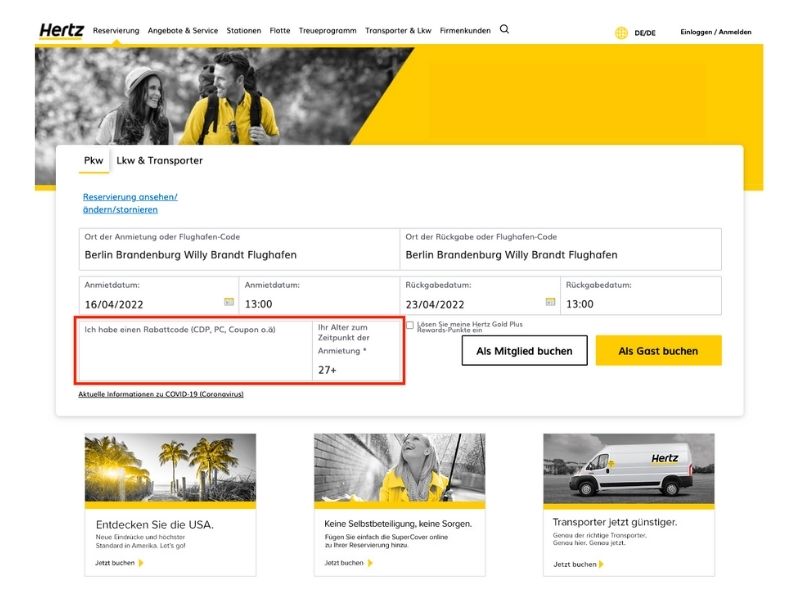Open the DE/DE language selector
Screen dimensions: 800x600
(x=645, y=33)
